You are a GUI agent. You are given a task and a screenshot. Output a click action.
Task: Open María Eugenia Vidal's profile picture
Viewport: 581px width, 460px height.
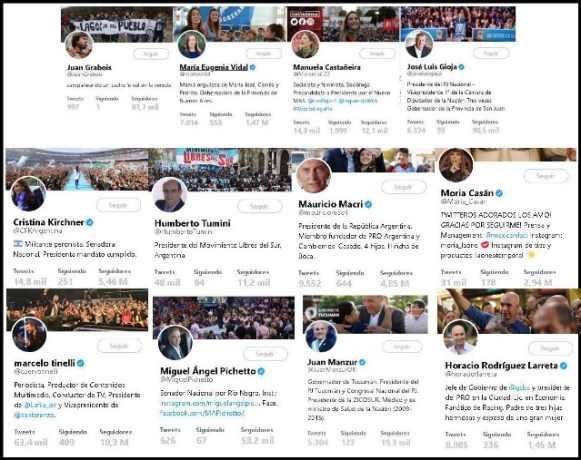[x=192, y=44]
